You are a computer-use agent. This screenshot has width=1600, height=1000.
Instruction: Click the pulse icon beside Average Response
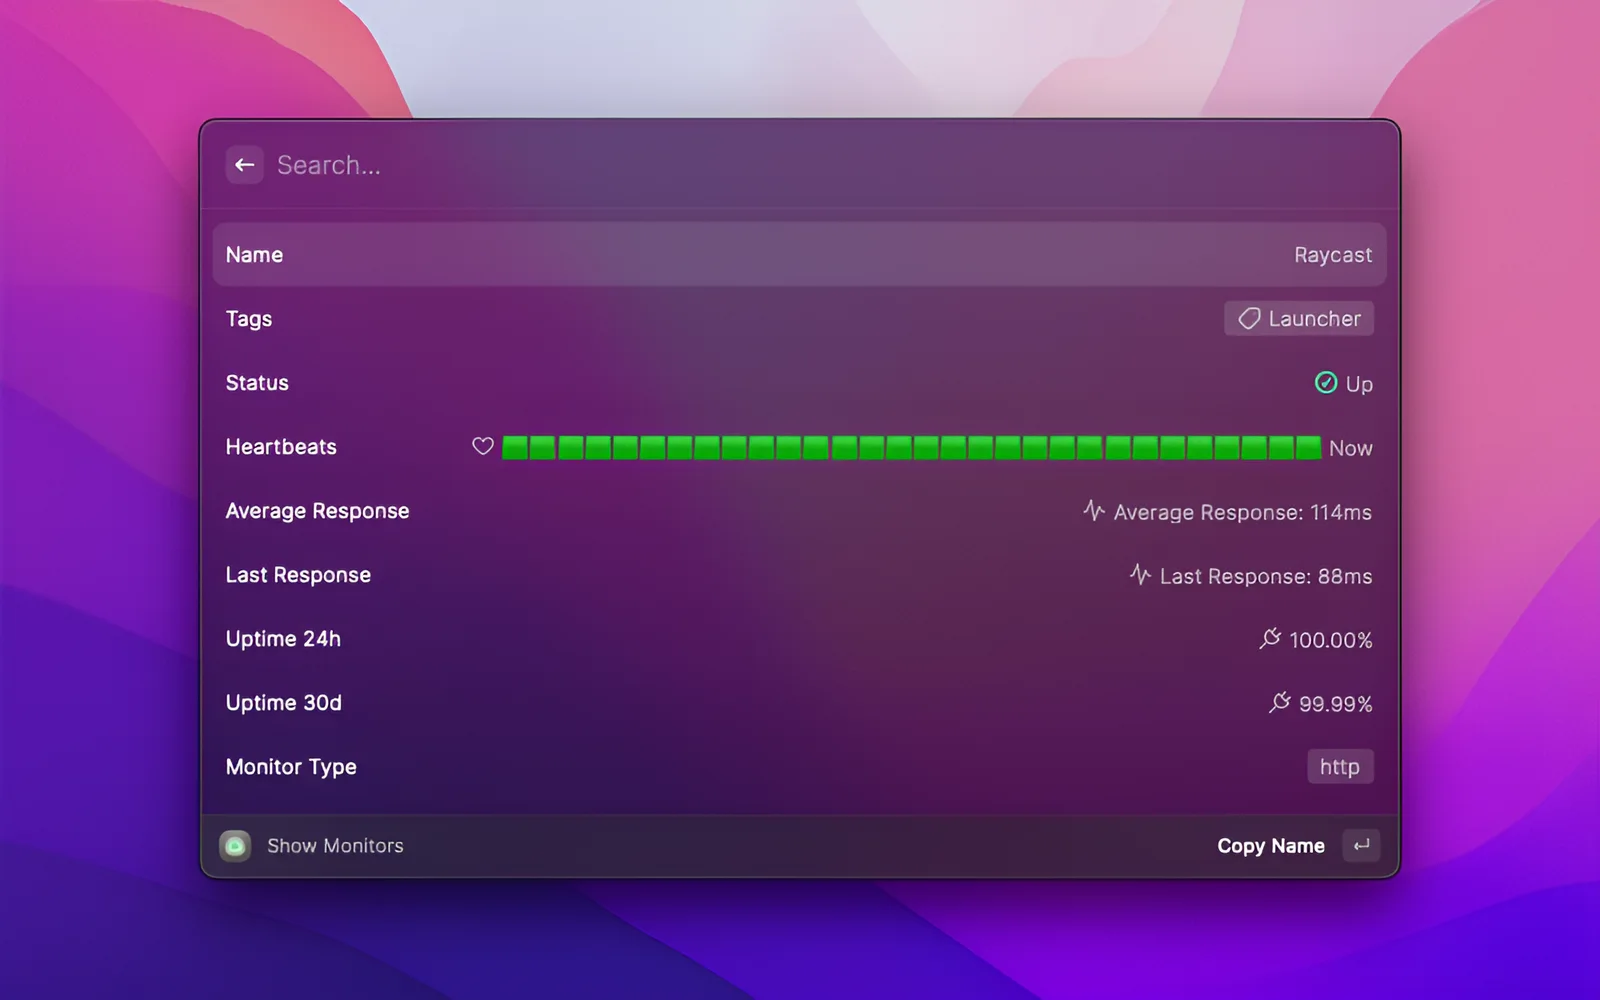point(1094,511)
